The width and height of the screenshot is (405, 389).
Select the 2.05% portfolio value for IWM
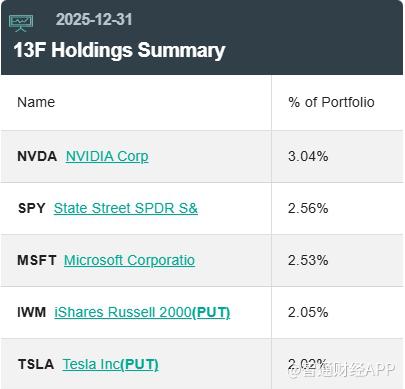[x=308, y=312]
